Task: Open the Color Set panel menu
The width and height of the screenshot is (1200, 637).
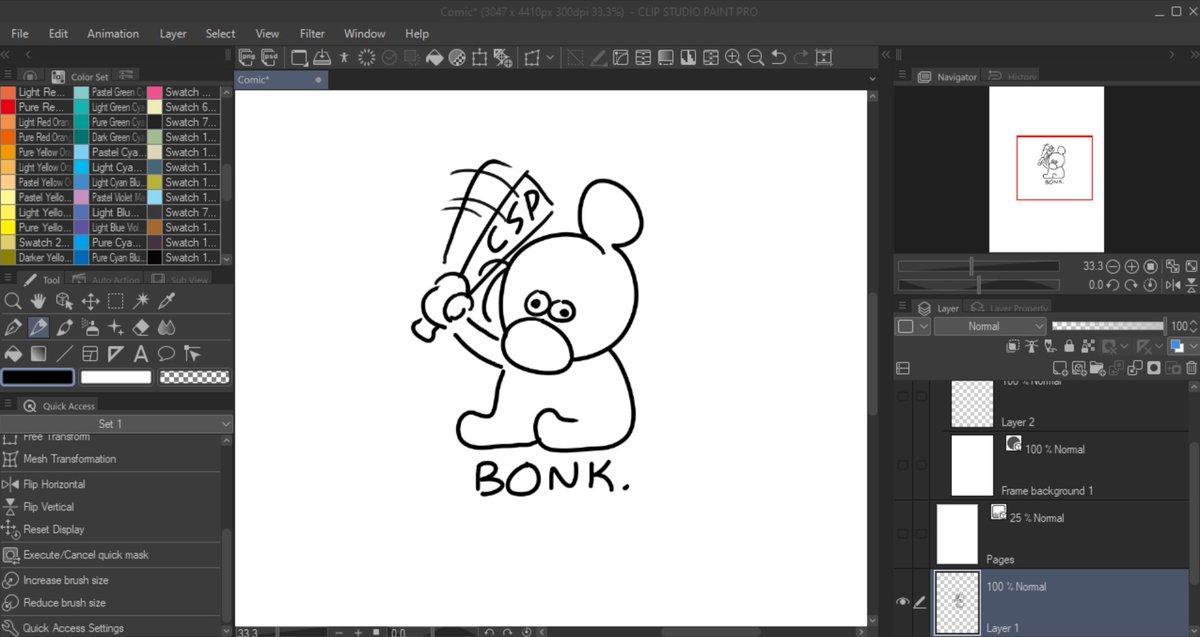Action: click(x=8, y=76)
